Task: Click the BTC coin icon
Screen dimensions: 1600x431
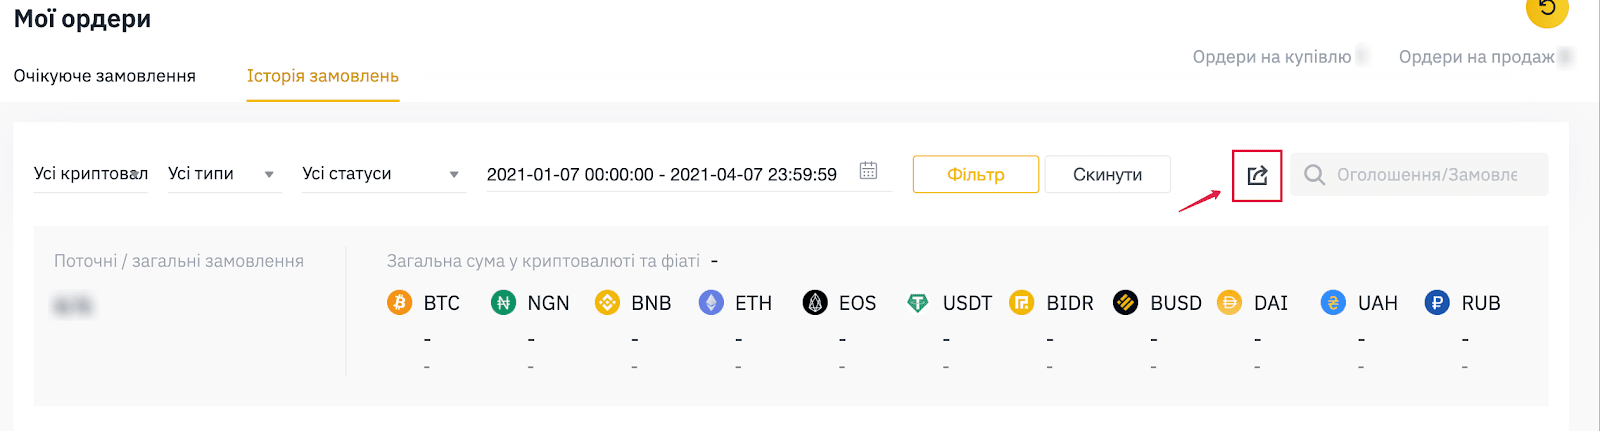Action: click(x=399, y=302)
